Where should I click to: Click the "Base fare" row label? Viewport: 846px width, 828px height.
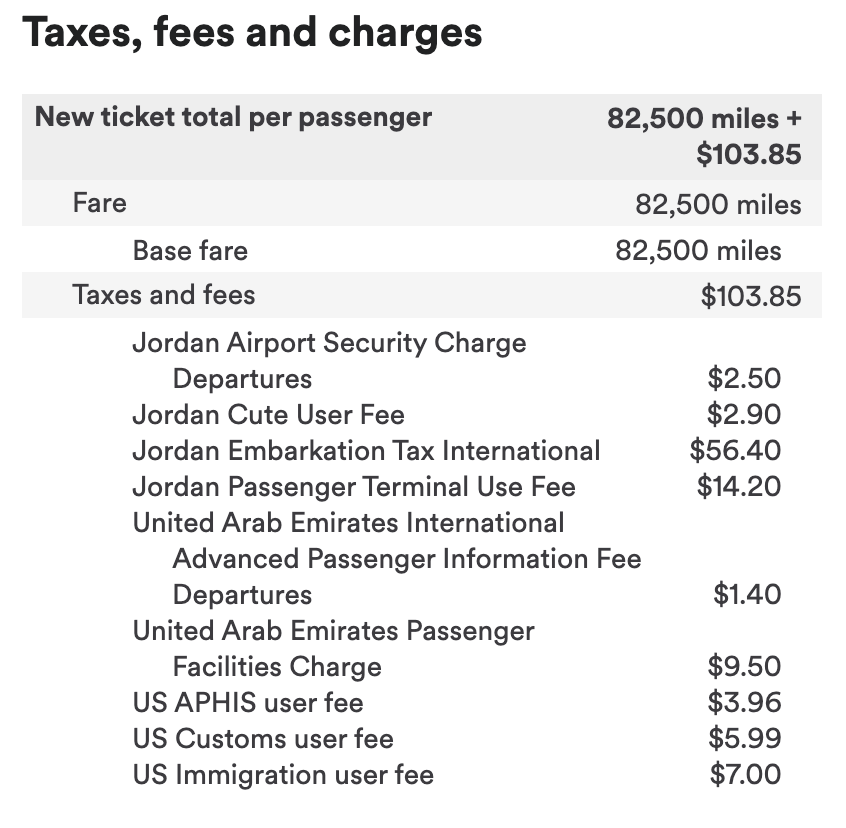pos(190,250)
